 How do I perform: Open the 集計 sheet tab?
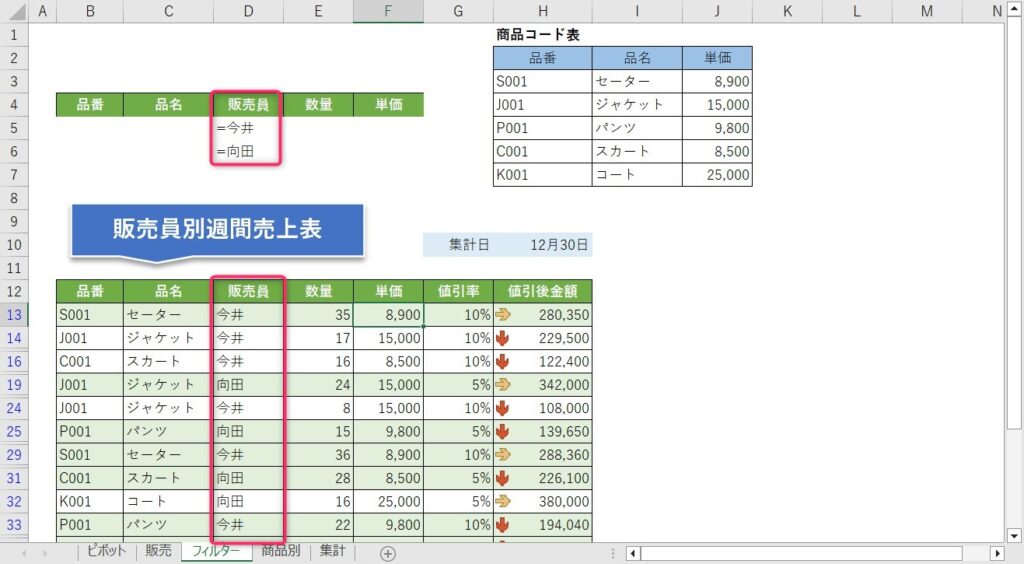(x=332, y=551)
